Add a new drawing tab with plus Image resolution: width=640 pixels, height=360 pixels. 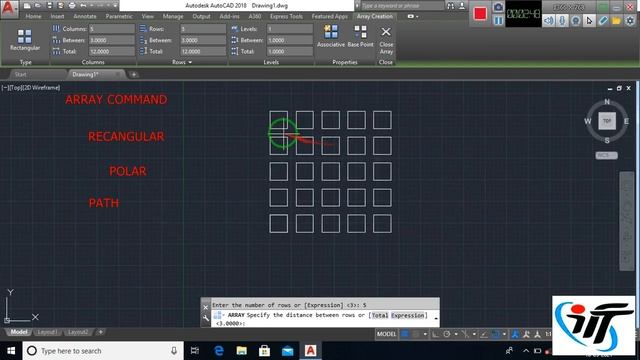tap(133, 75)
